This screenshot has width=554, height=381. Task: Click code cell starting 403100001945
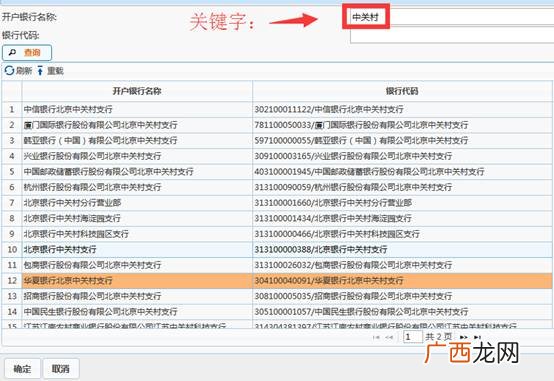click(402, 172)
